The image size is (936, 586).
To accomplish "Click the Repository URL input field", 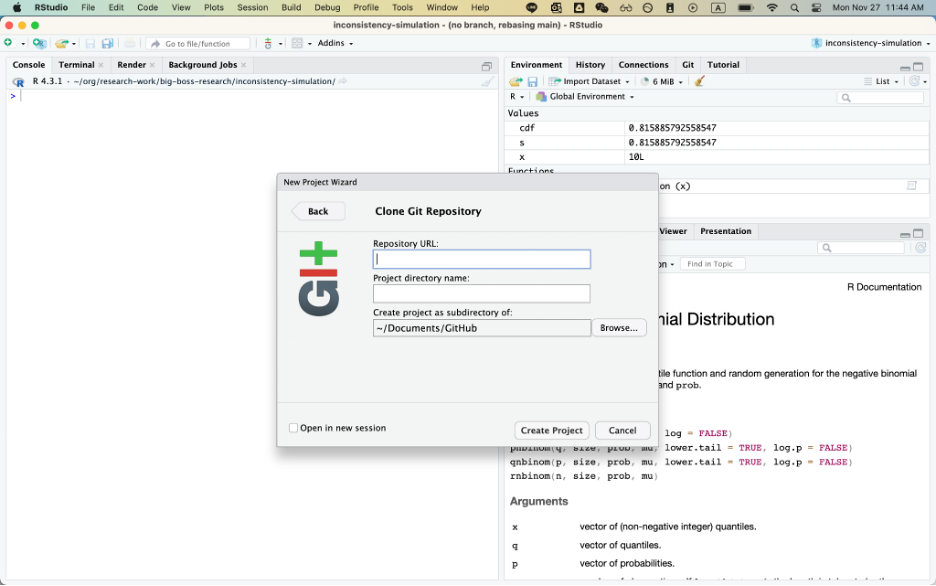I will click(482, 259).
